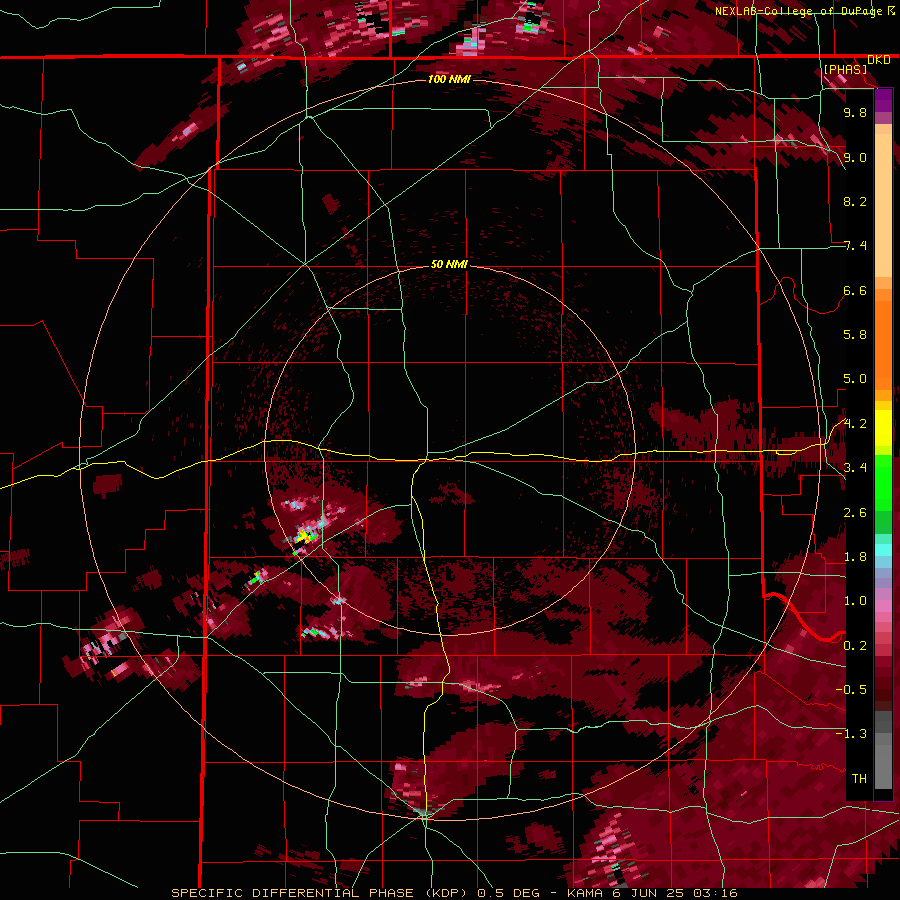
Task: Click the 7.4 legend value
Action: (855, 246)
